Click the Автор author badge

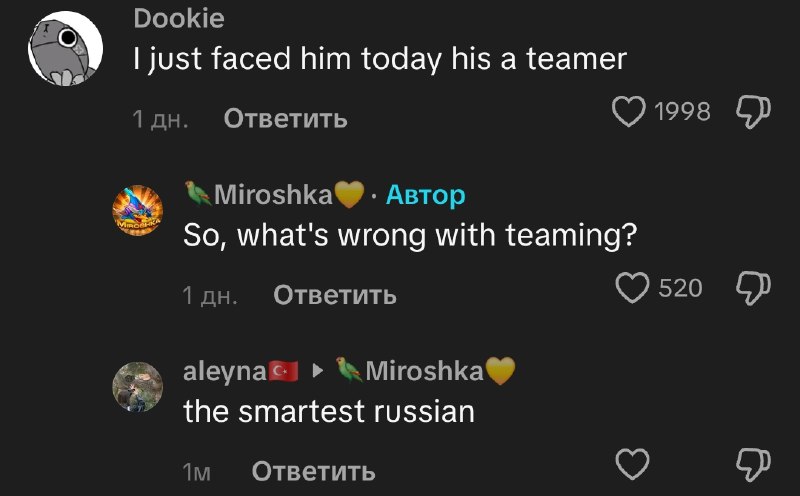(x=425, y=194)
